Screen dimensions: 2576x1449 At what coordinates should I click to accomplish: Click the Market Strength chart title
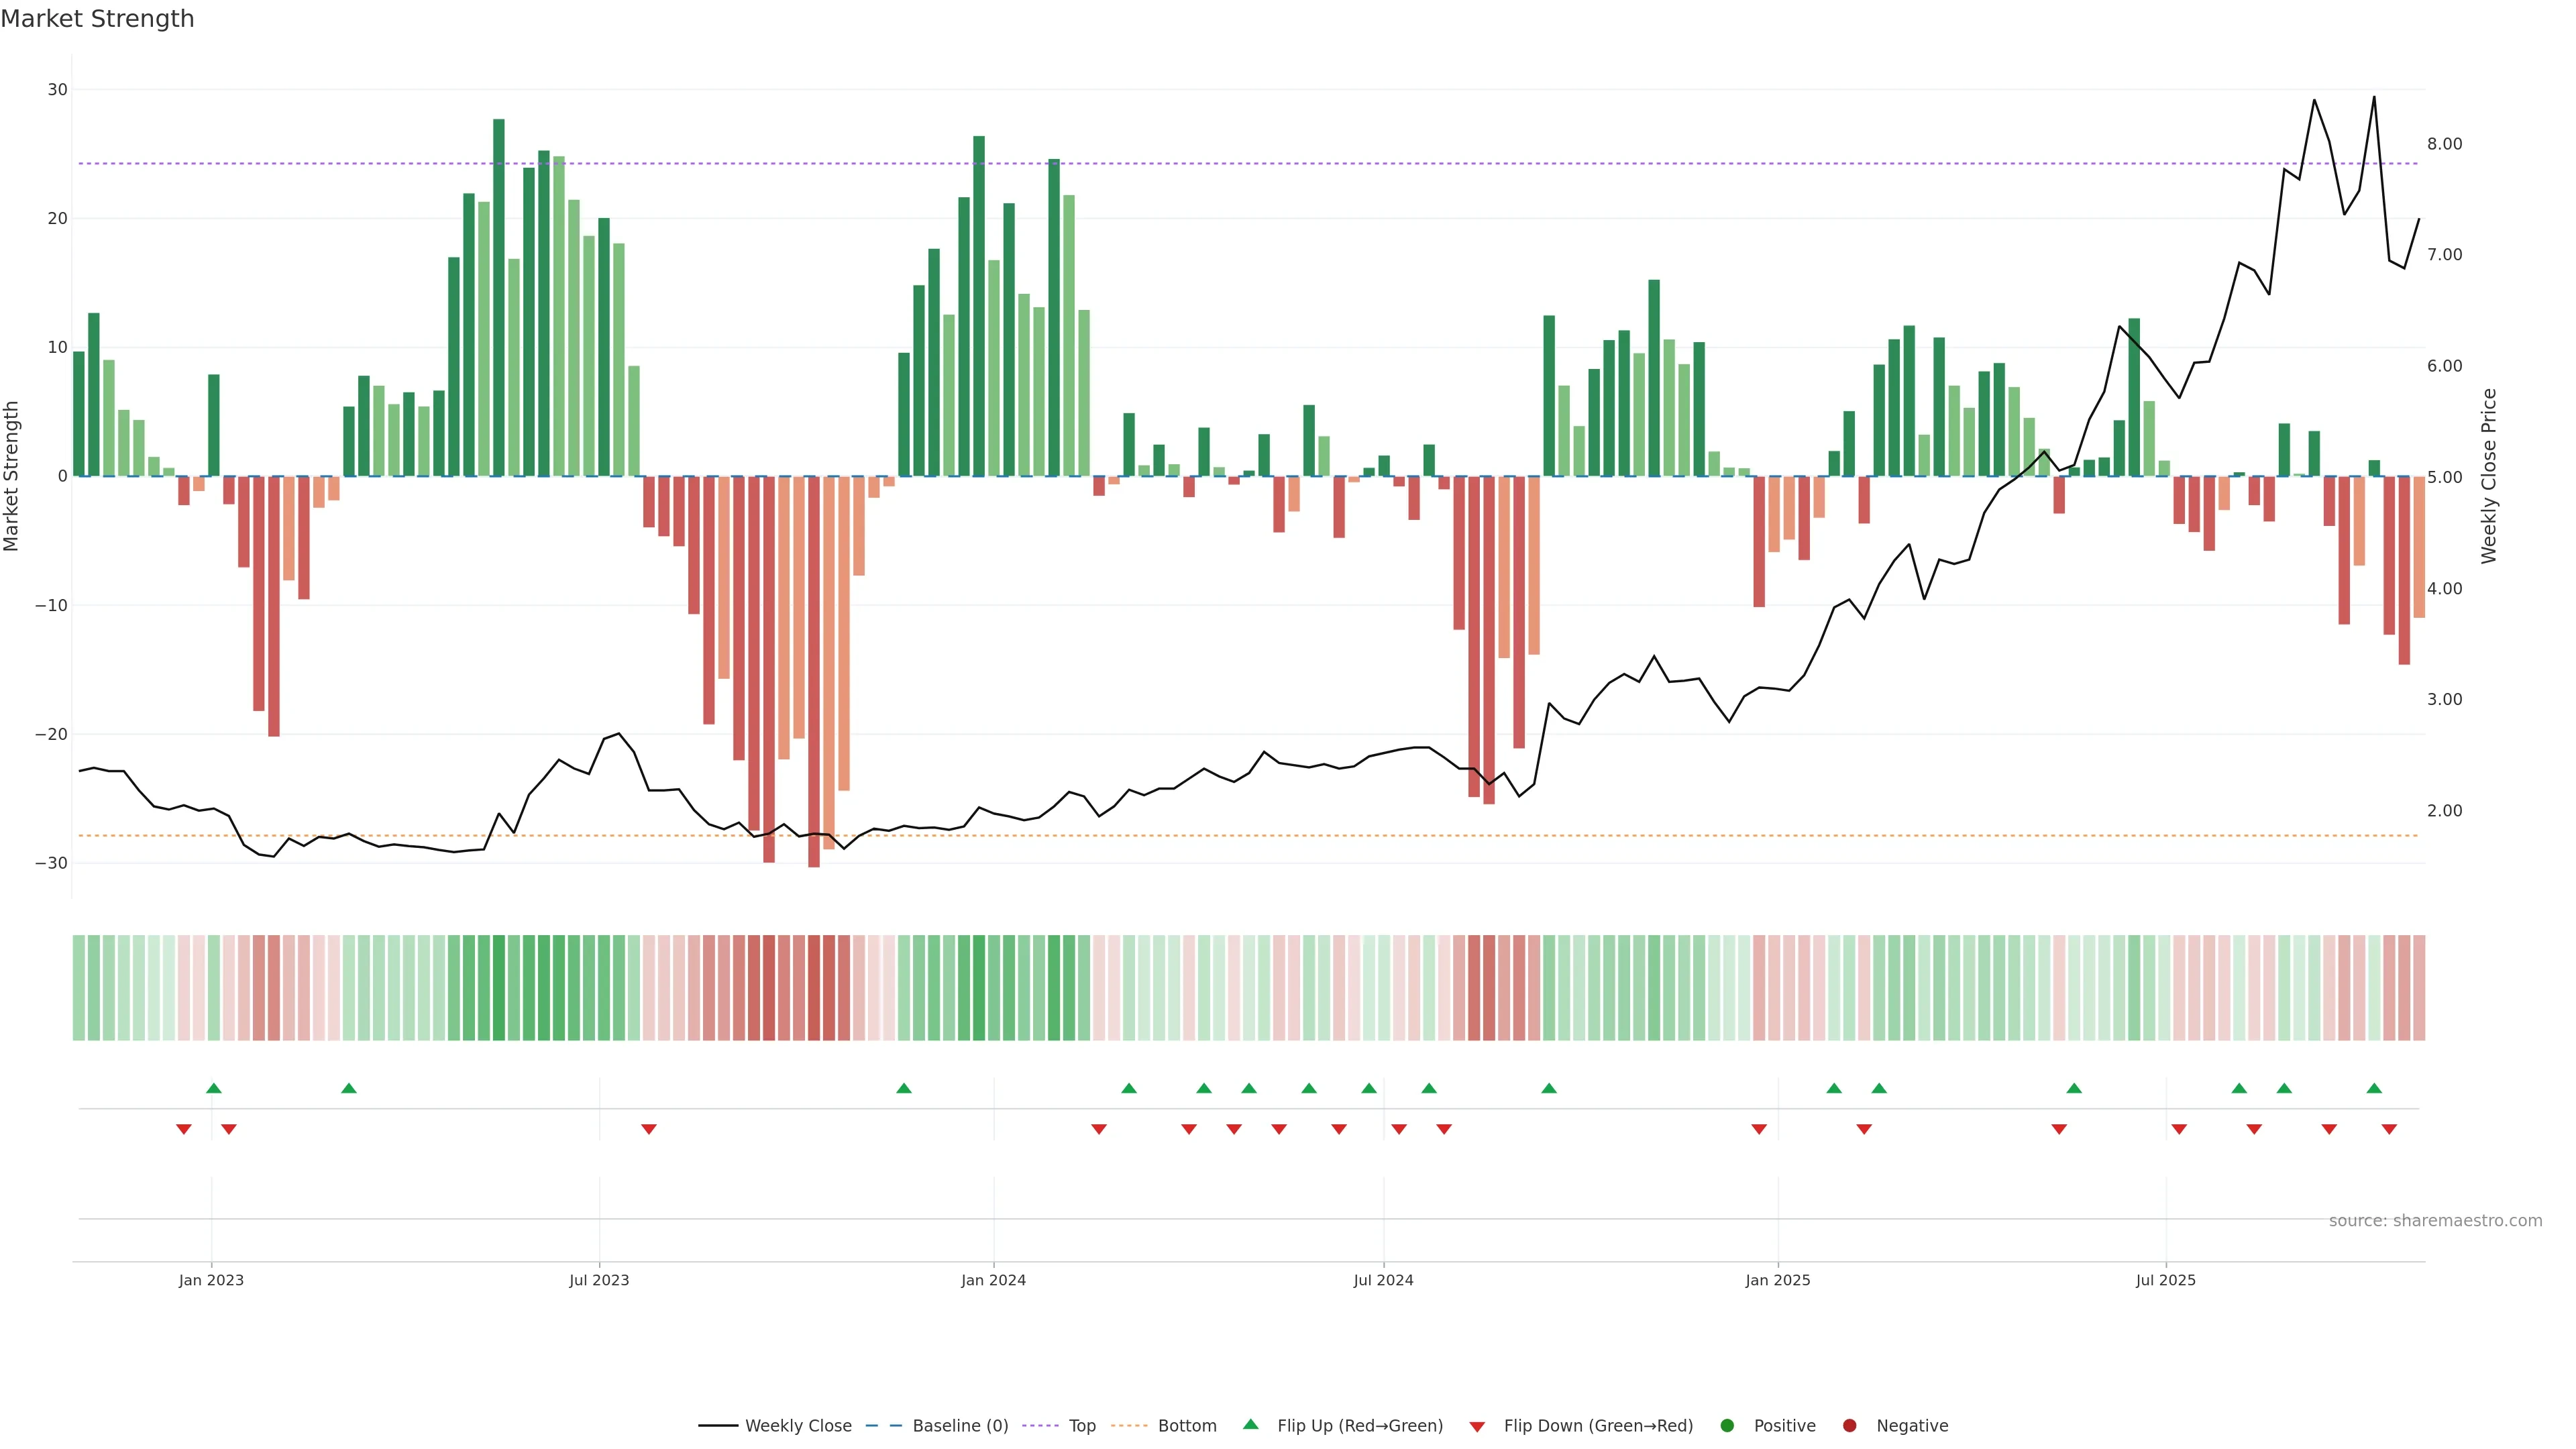[97, 19]
